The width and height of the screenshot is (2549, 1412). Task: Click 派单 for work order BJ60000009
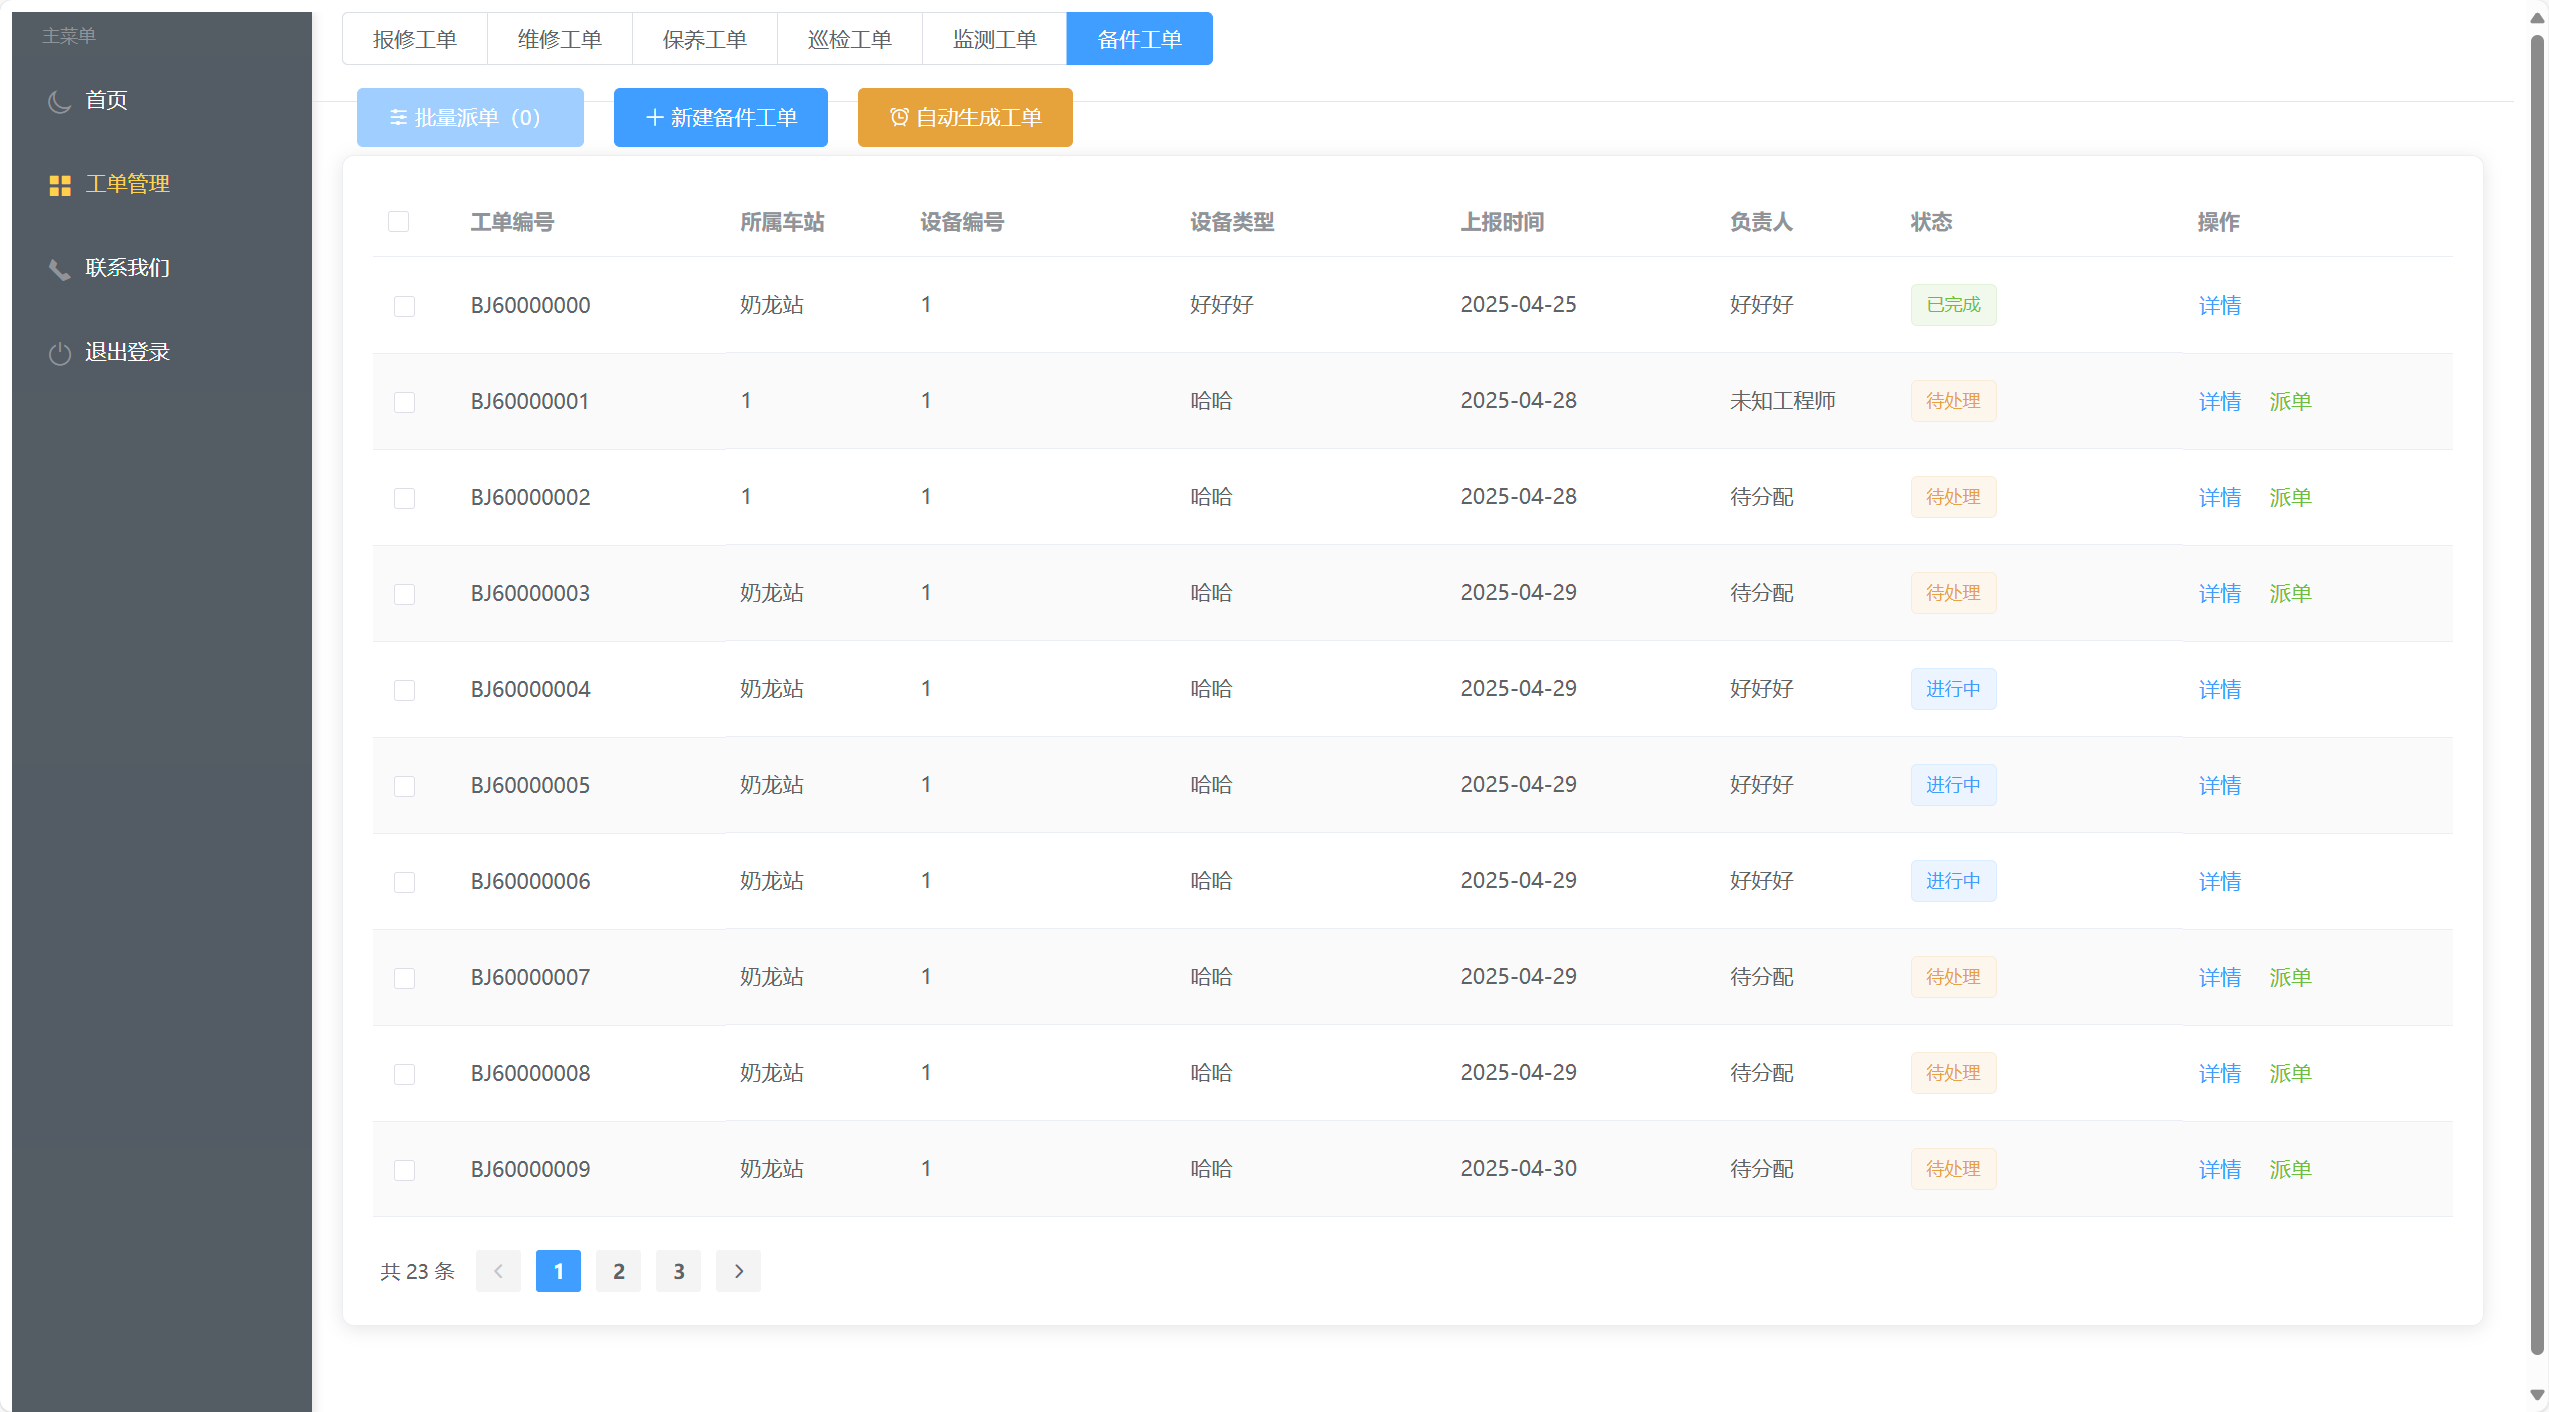click(2289, 1169)
